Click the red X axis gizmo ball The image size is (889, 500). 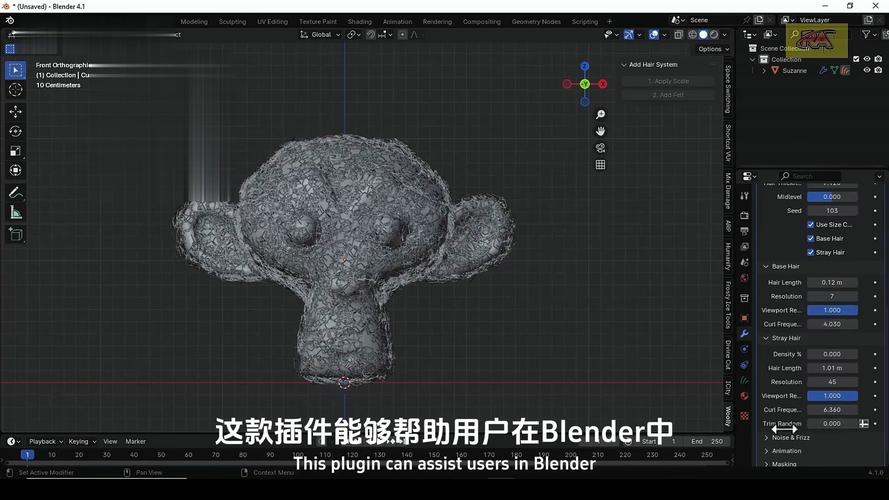tap(602, 84)
